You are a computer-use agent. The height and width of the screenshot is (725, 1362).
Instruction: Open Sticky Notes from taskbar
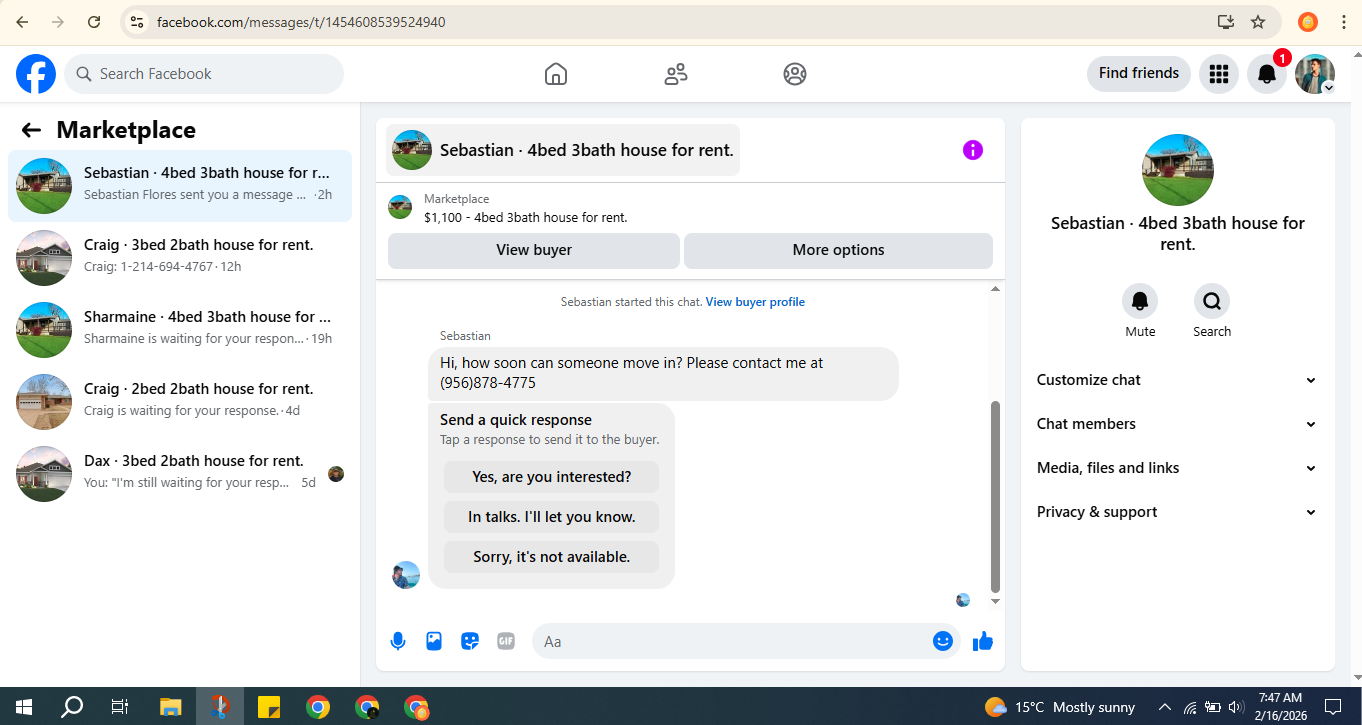point(269,707)
